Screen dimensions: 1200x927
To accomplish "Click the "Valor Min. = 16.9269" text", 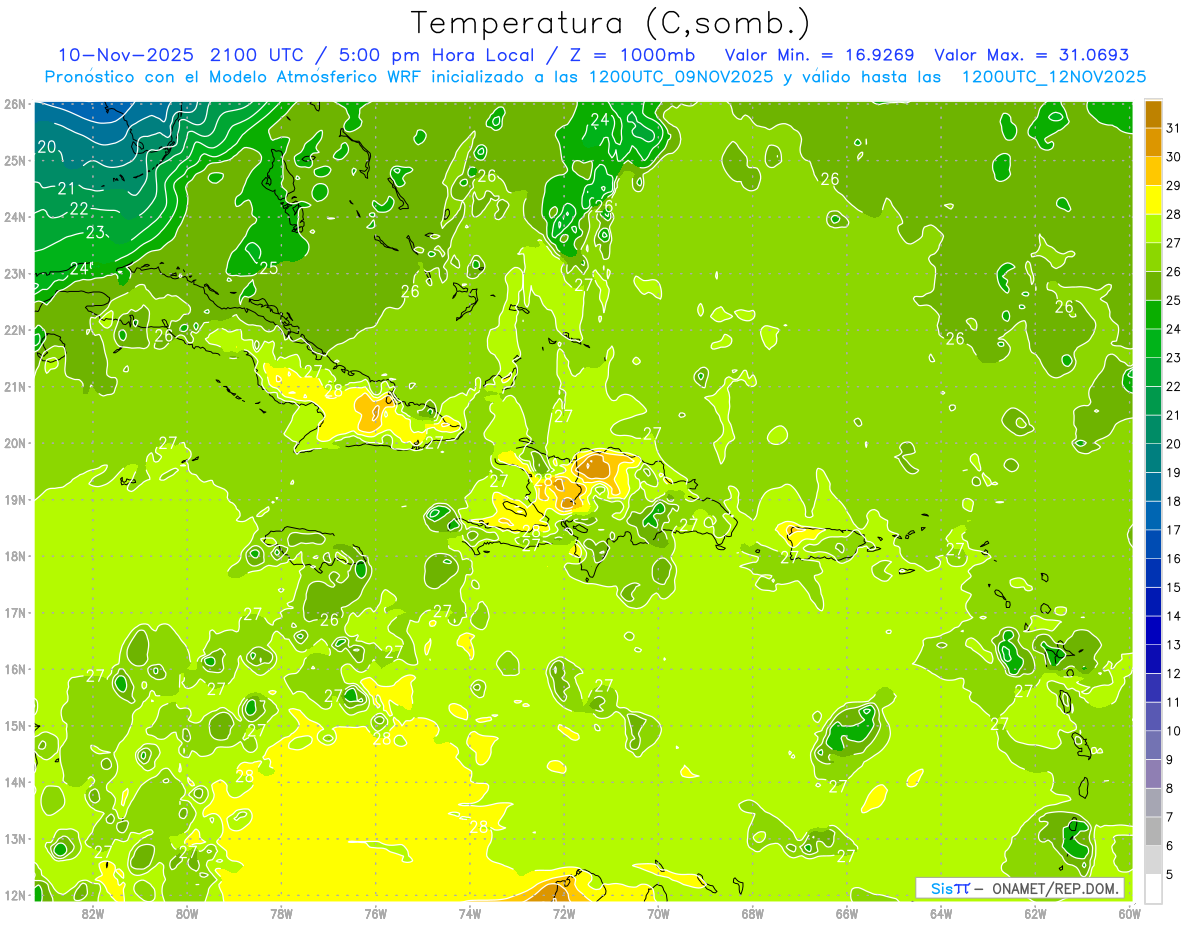I will point(820,55).
